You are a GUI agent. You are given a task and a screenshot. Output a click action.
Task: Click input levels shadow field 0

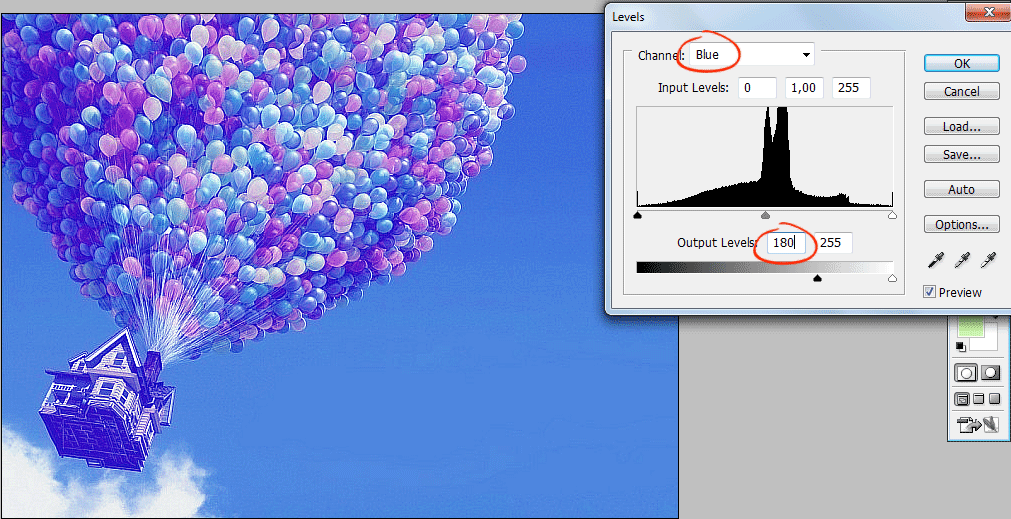757,88
